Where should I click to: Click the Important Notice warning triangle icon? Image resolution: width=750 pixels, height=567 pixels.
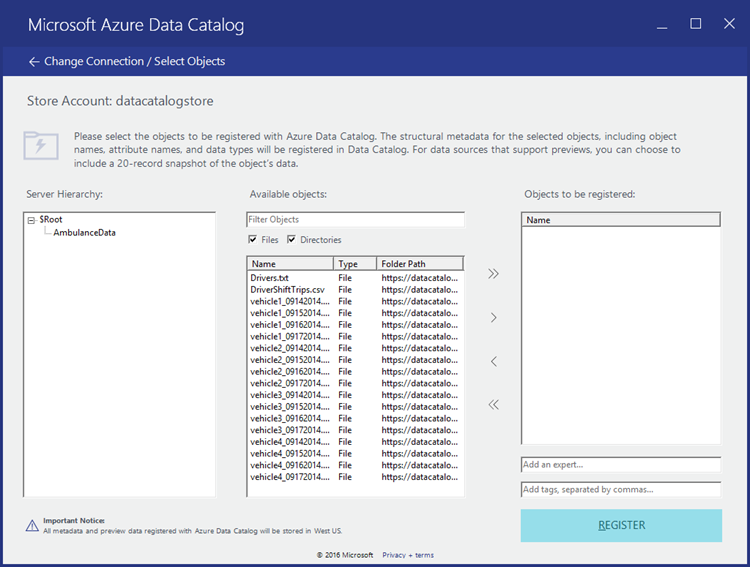[32, 526]
